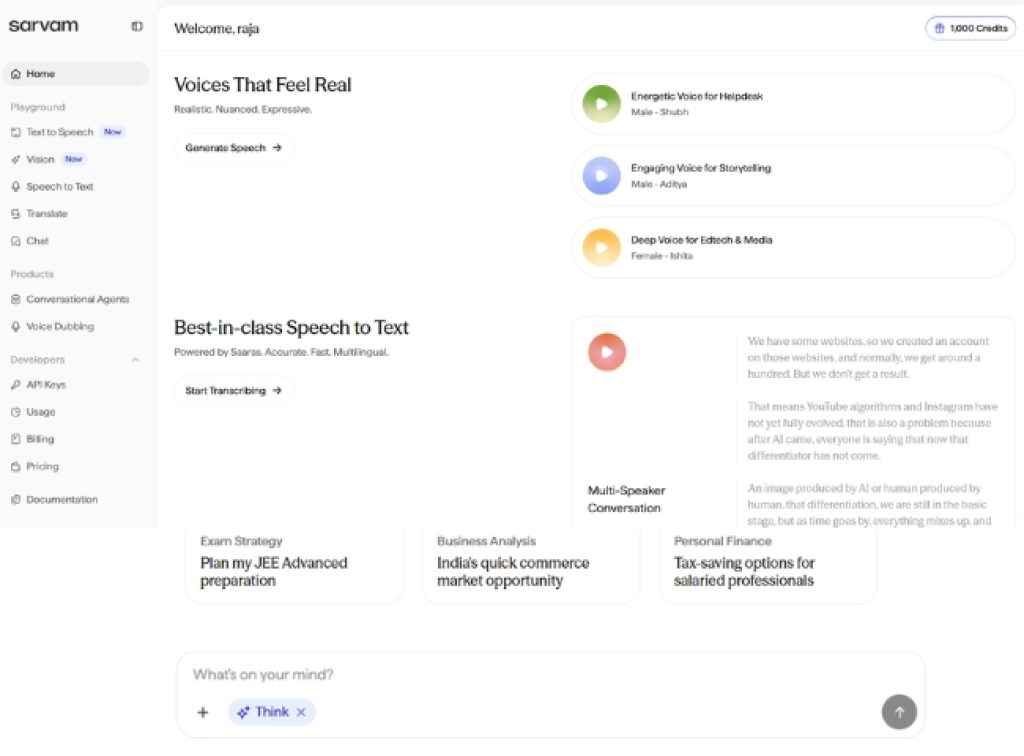This screenshot has width=1024, height=756.
Task: Open Documentation link in sidebar
Action: coord(62,500)
